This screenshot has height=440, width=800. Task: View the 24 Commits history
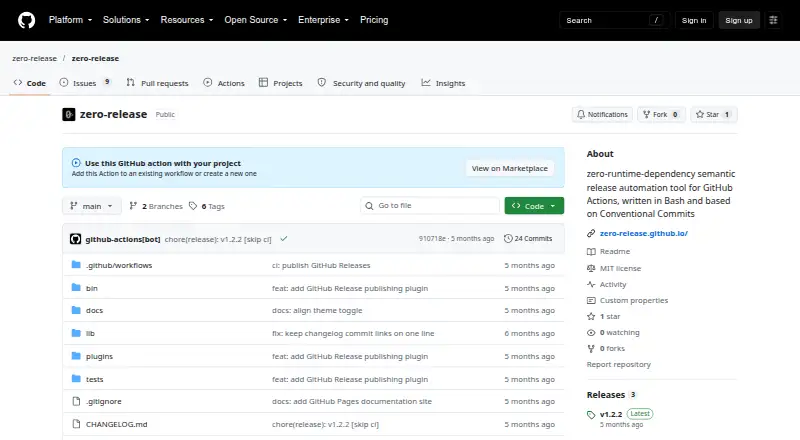click(528, 238)
